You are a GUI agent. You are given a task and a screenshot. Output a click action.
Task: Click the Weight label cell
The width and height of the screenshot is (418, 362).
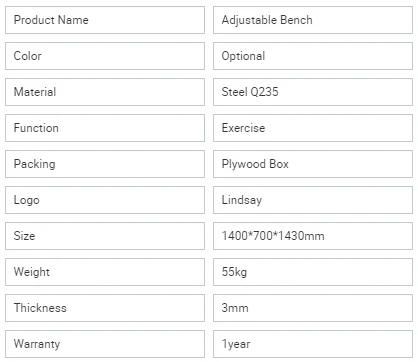point(105,272)
